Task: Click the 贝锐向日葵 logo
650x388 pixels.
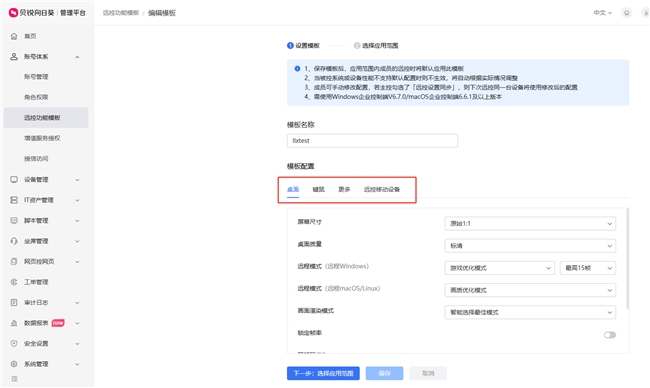Action: point(47,13)
